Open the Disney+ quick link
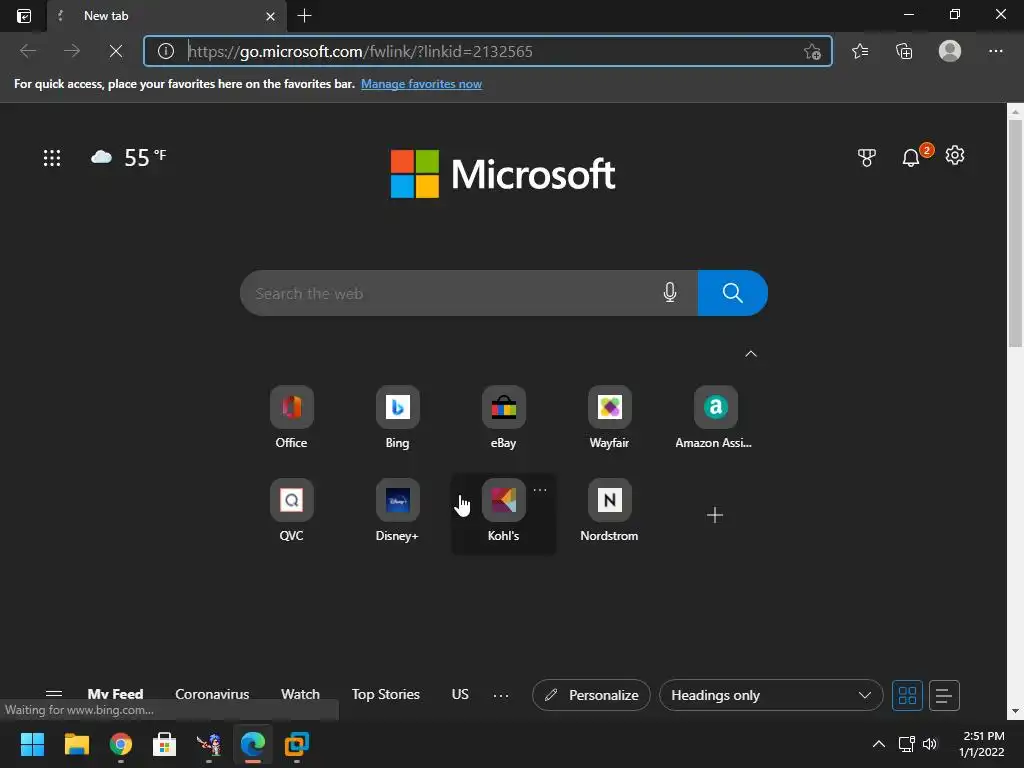The width and height of the screenshot is (1024, 768). tap(397, 510)
